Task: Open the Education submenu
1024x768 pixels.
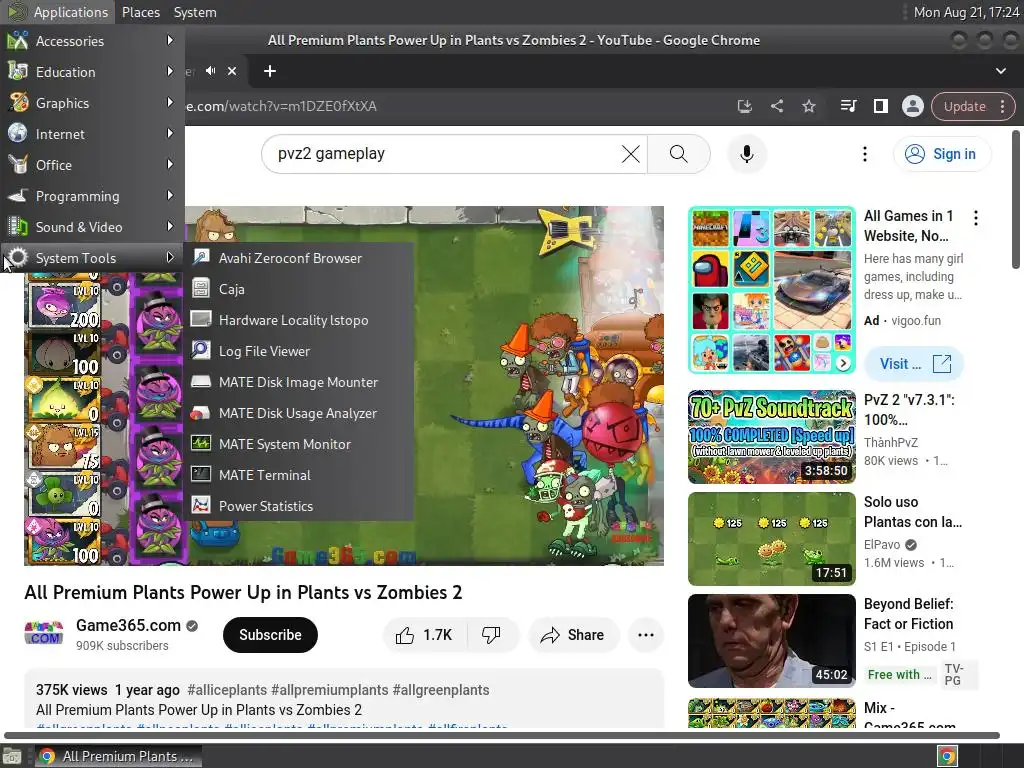Action: click(x=92, y=72)
